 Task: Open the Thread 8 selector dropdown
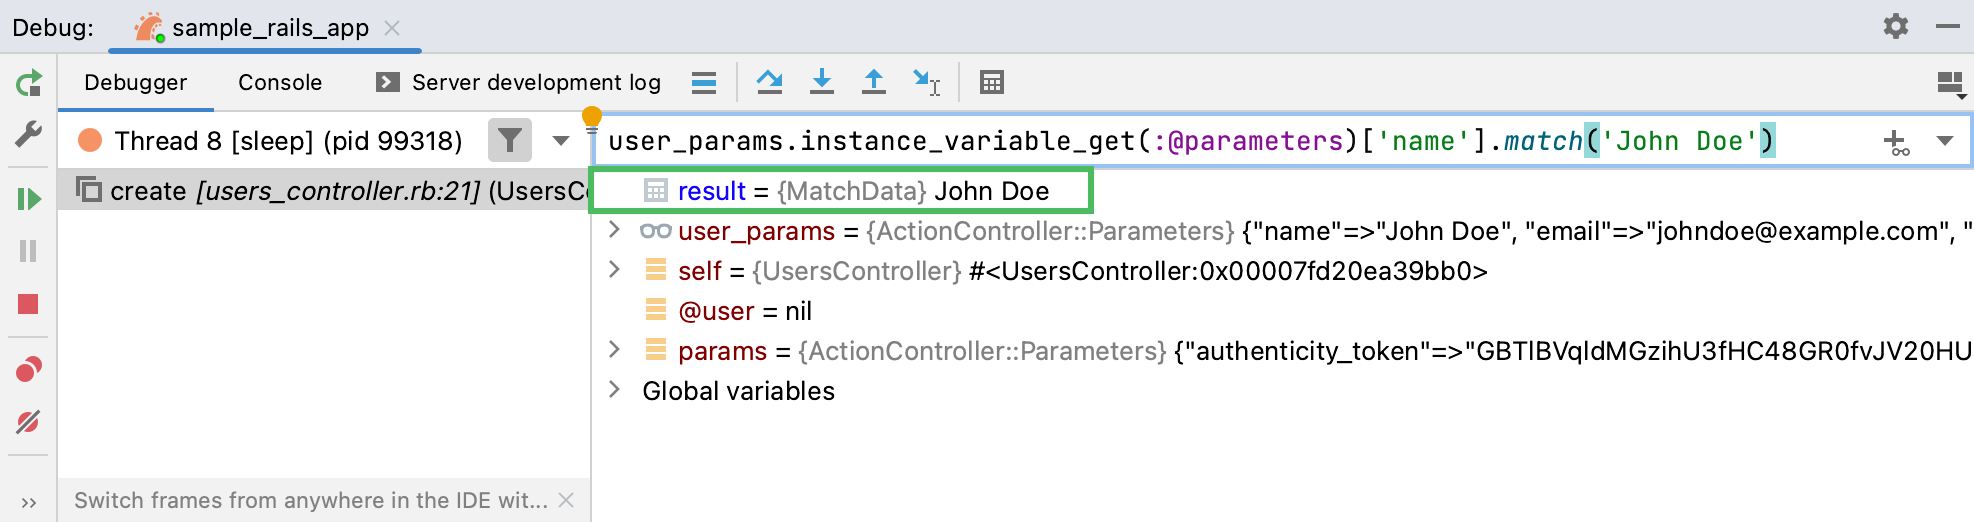click(561, 141)
